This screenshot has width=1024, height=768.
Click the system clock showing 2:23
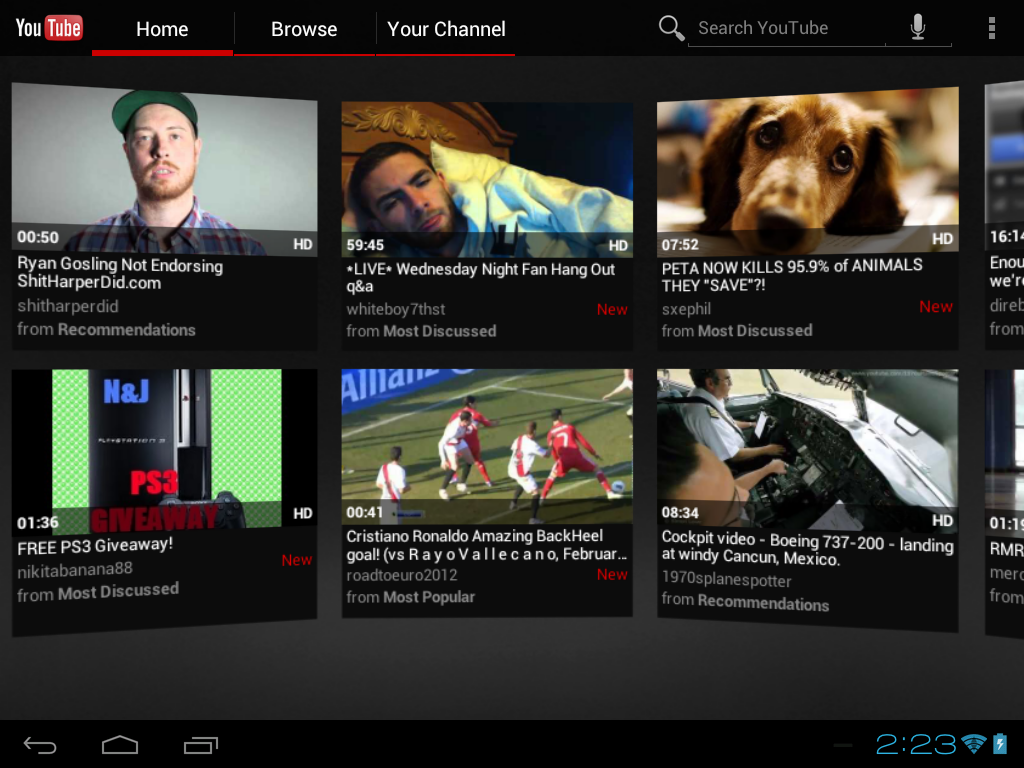[916, 743]
